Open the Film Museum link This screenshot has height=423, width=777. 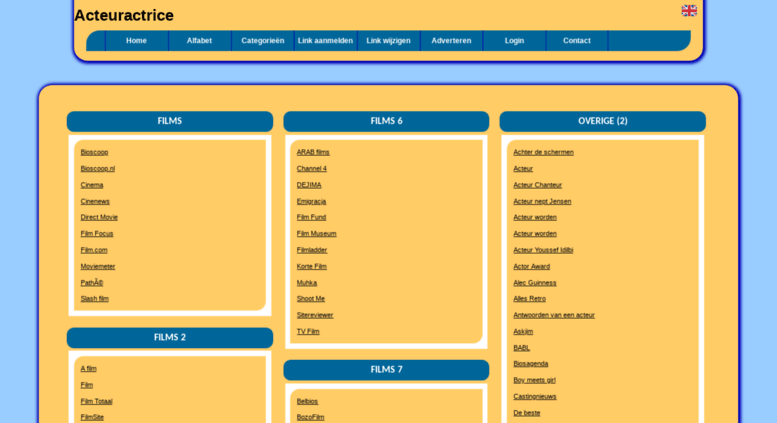[x=316, y=233]
